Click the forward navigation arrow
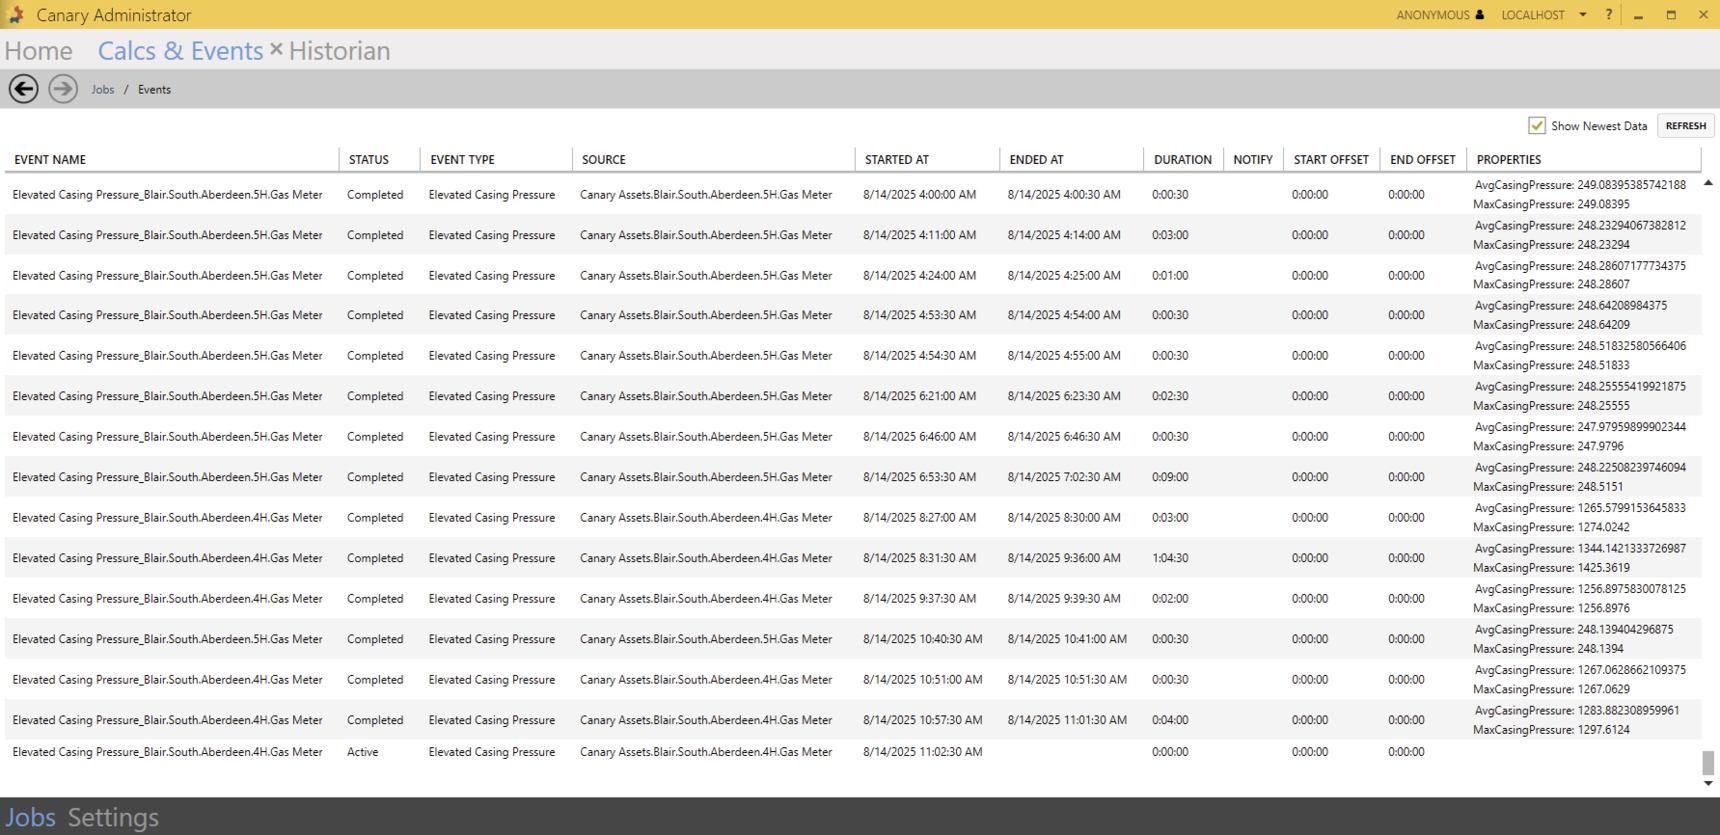The height and width of the screenshot is (835, 1720). pos(63,89)
